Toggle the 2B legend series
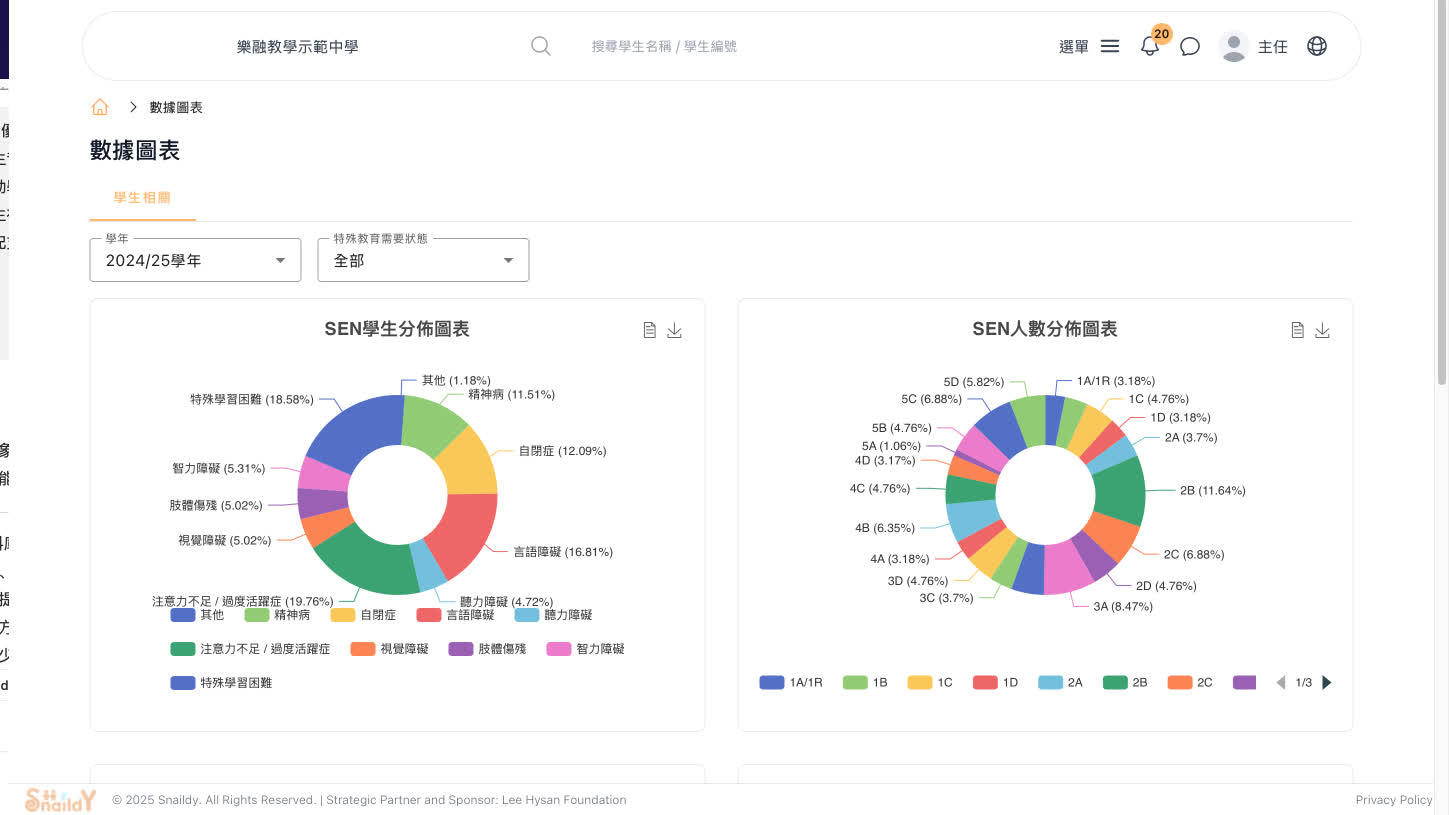Image resolution: width=1449 pixels, height=815 pixels. pyautogui.click(x=1125, y=683)
